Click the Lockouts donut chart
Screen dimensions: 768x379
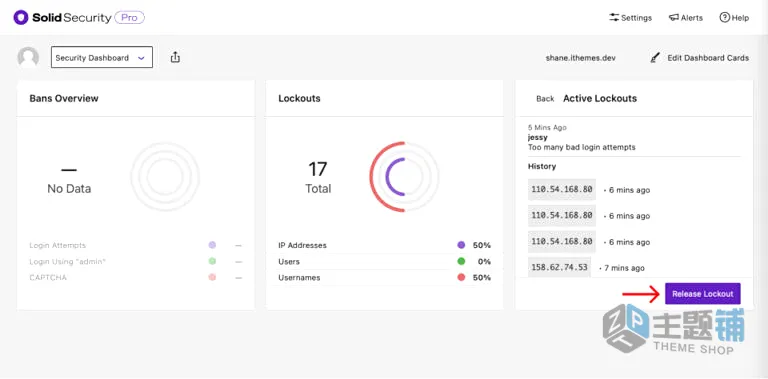404,177
